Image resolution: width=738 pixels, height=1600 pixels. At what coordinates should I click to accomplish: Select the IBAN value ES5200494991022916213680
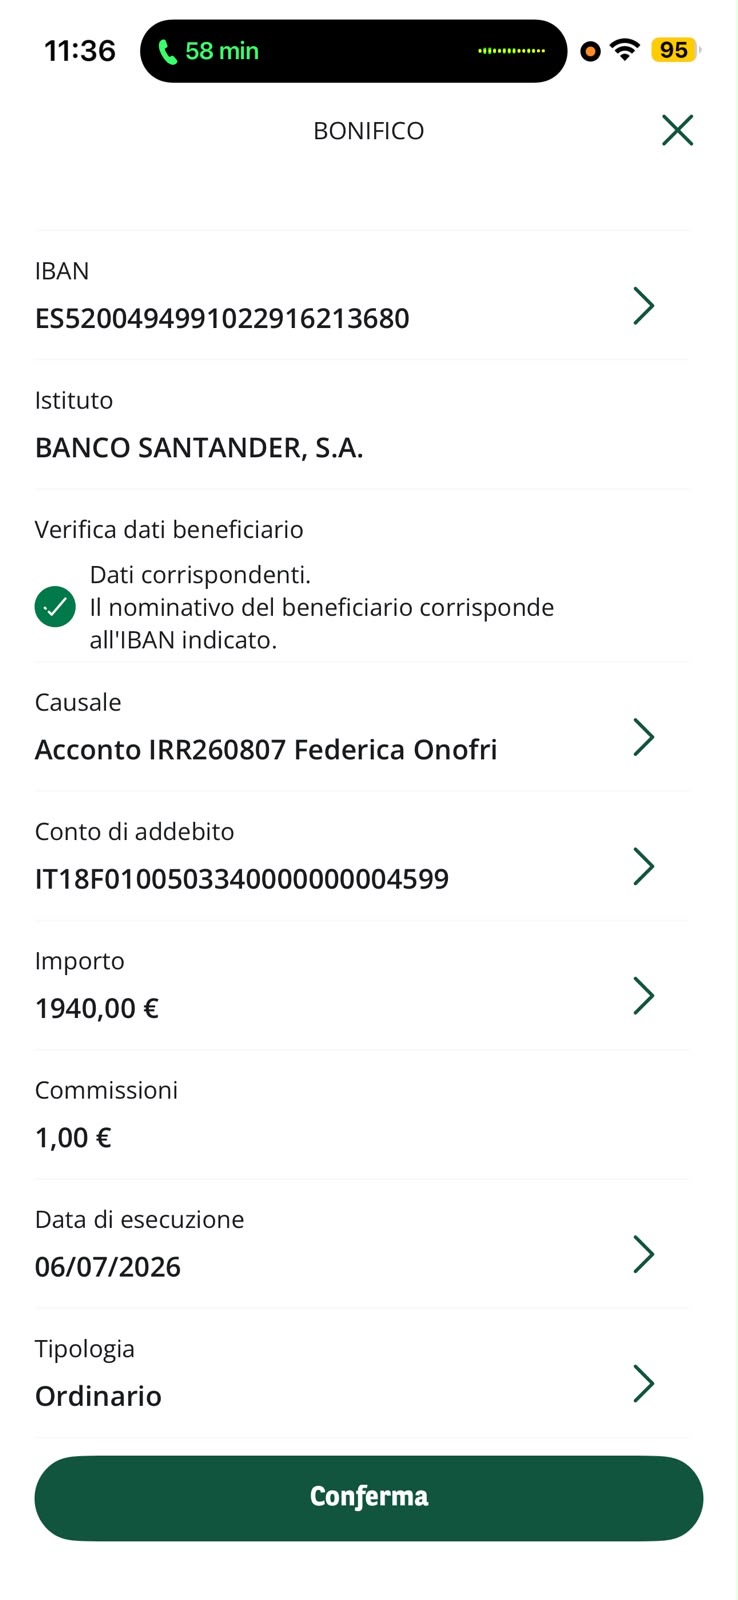pyautogui.click(x=222, y=319)
